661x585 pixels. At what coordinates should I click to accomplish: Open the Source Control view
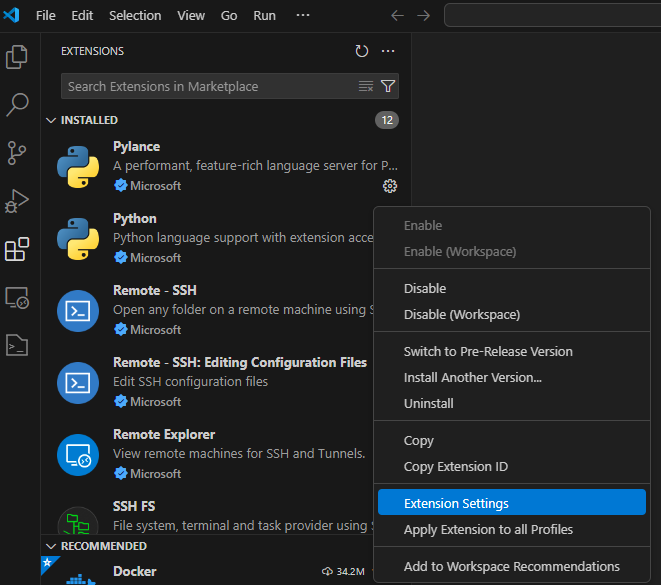[x=17, y=153]
